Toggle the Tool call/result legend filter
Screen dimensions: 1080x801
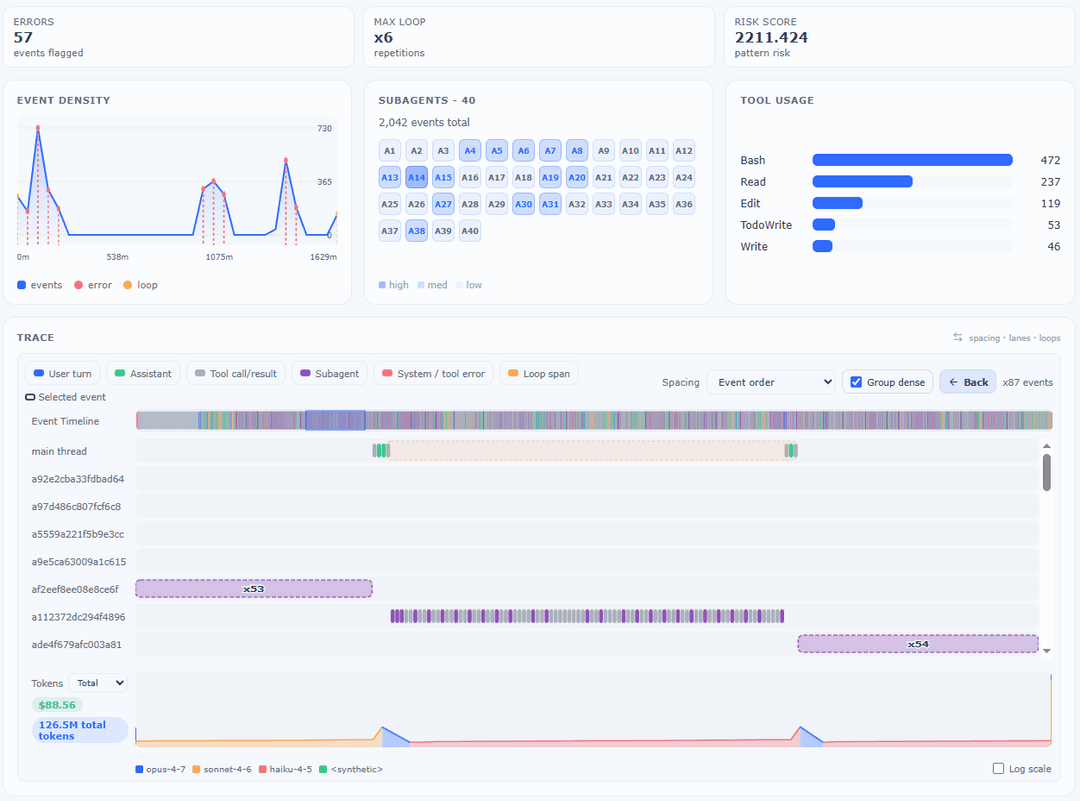click(x=236, y=373)
